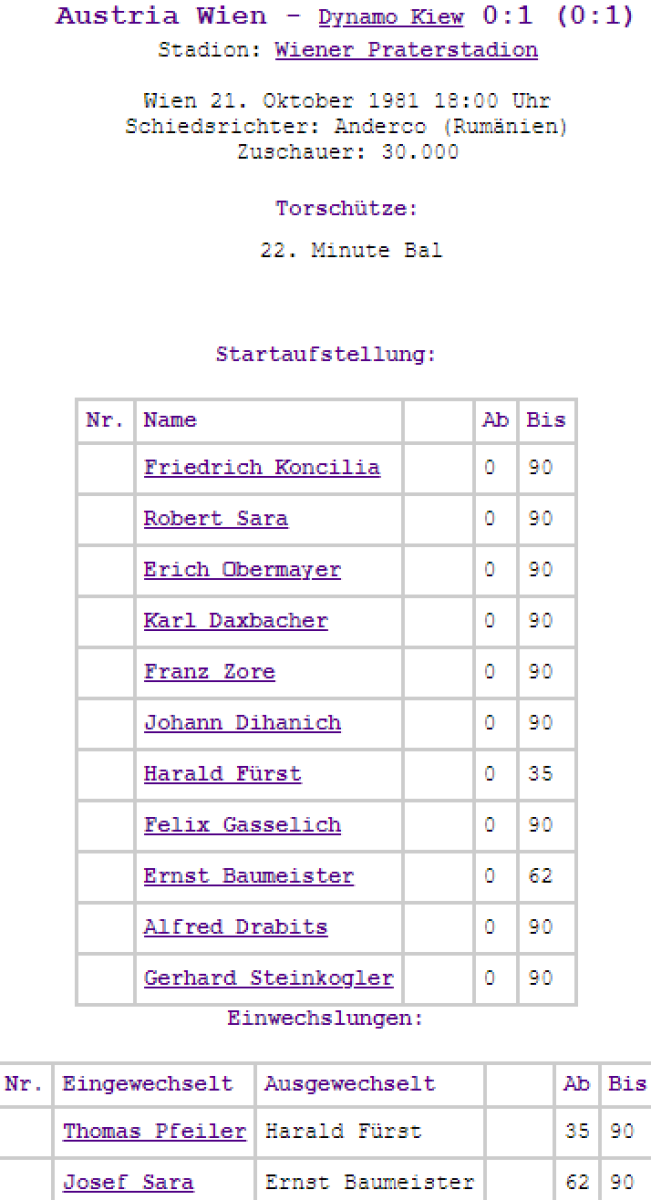
Task: Open Erich Obermayer's profile link
Action: pyautogui.click(x=242, y=569)
